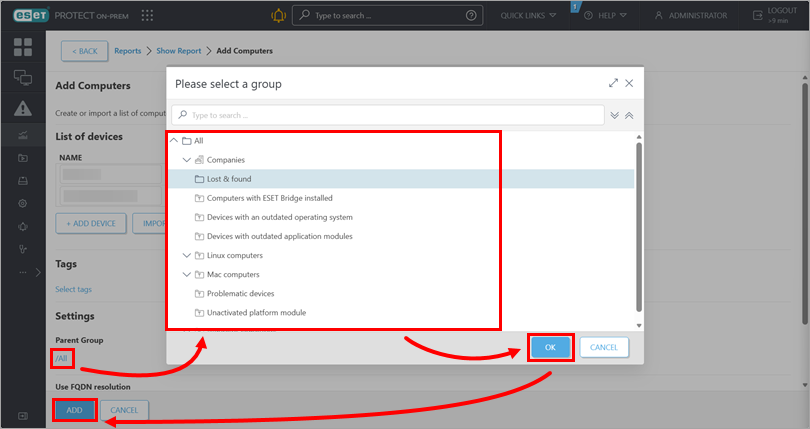Collapse the Companies tree node
810x429 pixels.
(186, 160)
